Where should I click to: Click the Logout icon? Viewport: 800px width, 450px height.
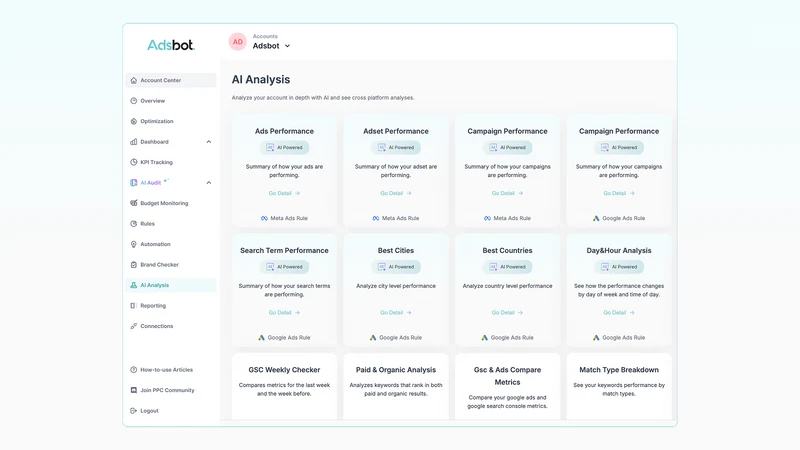pyautogui.click(x=134, y=411)
